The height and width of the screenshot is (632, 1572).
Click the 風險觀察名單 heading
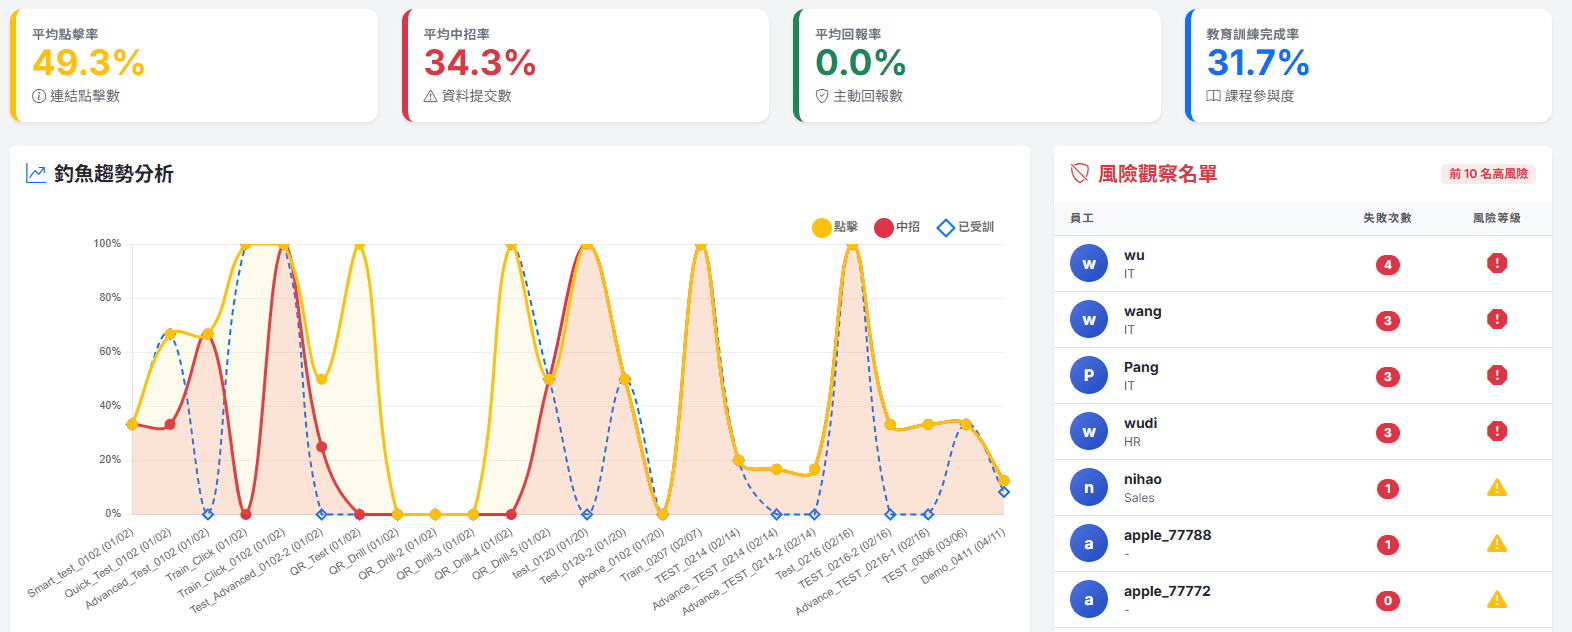click(1158, 174)
